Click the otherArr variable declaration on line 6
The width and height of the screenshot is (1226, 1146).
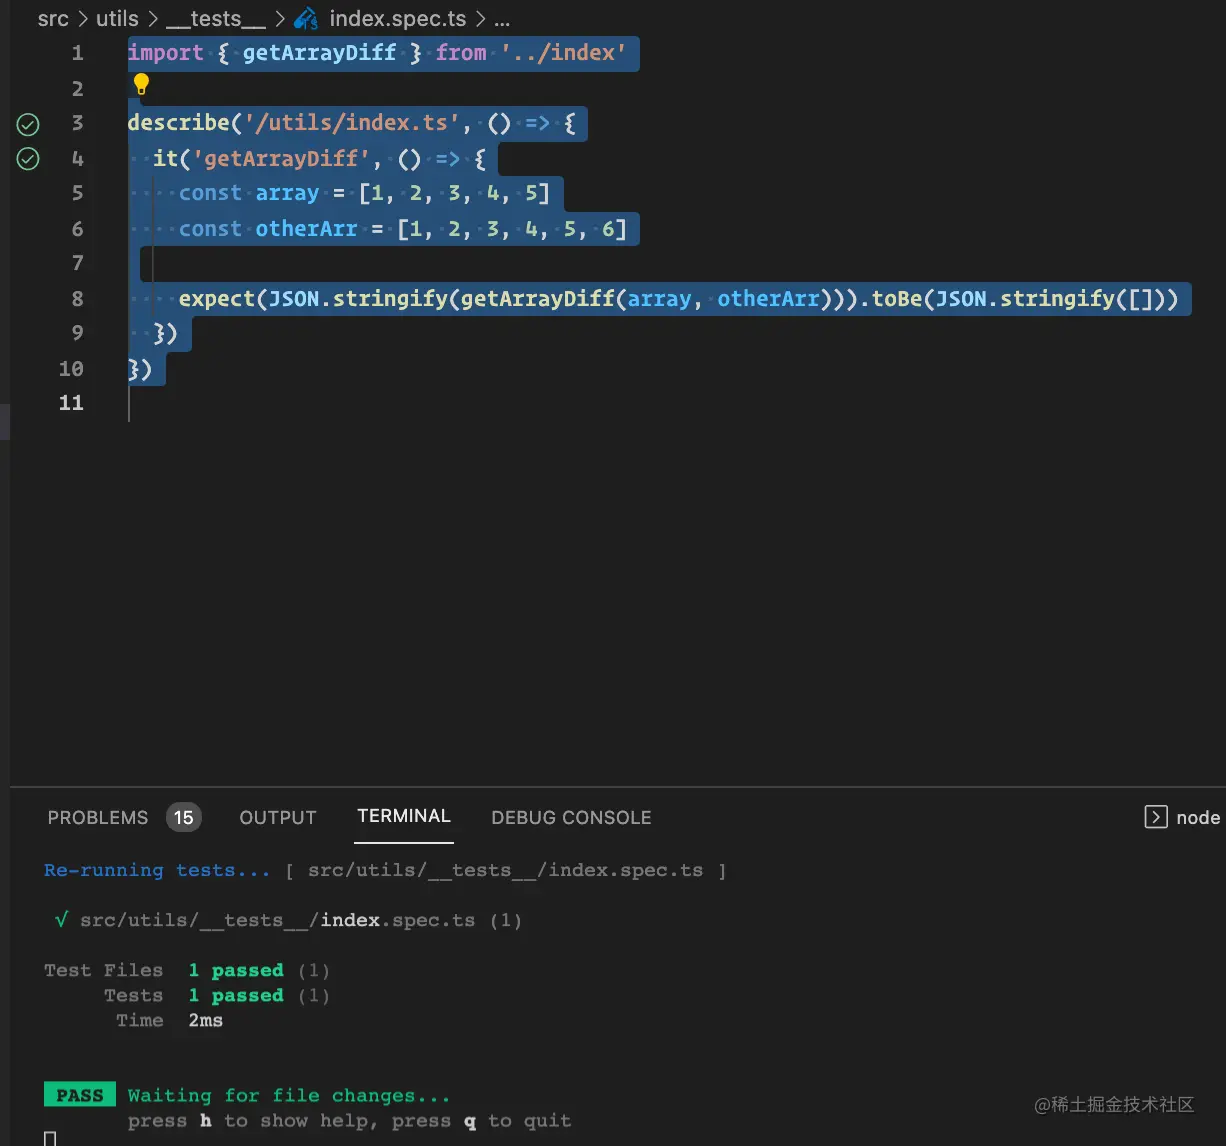(306, 228)
